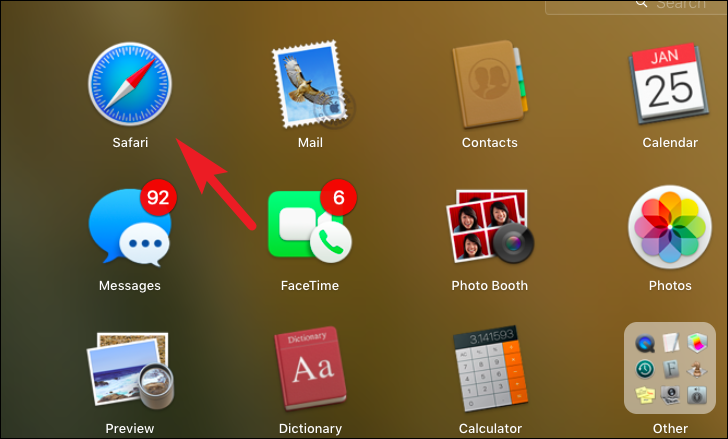
Task: Click the Safari label text
Action: [x=130, y=142]
